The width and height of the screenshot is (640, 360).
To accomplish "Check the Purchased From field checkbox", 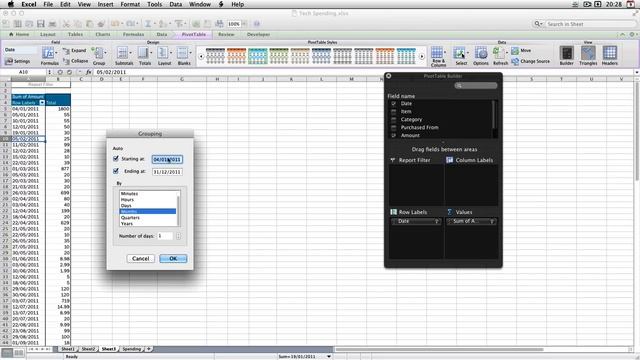I will [x=393, y=127].
